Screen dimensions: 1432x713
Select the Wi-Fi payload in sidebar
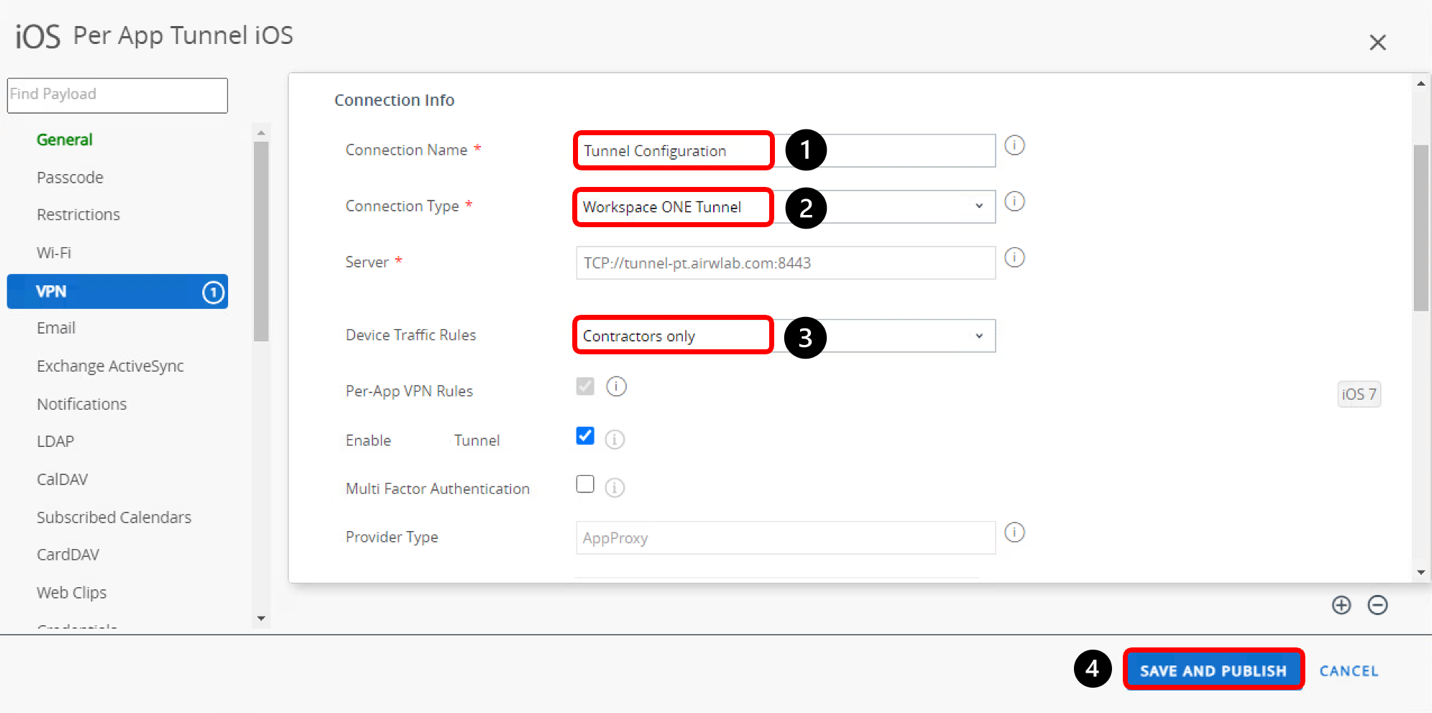point(54,253)
